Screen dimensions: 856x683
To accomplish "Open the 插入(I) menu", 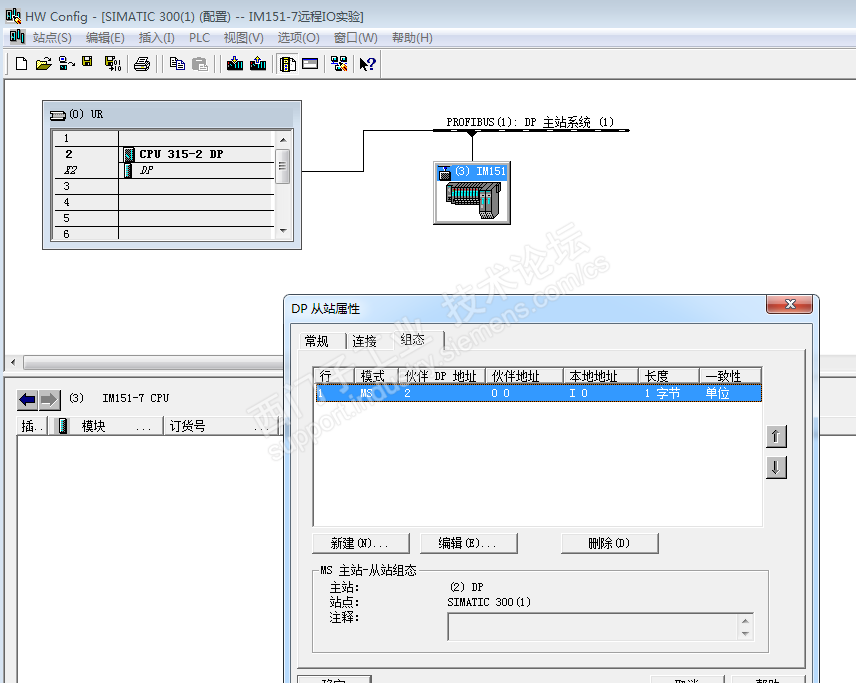I will (157, 38).
